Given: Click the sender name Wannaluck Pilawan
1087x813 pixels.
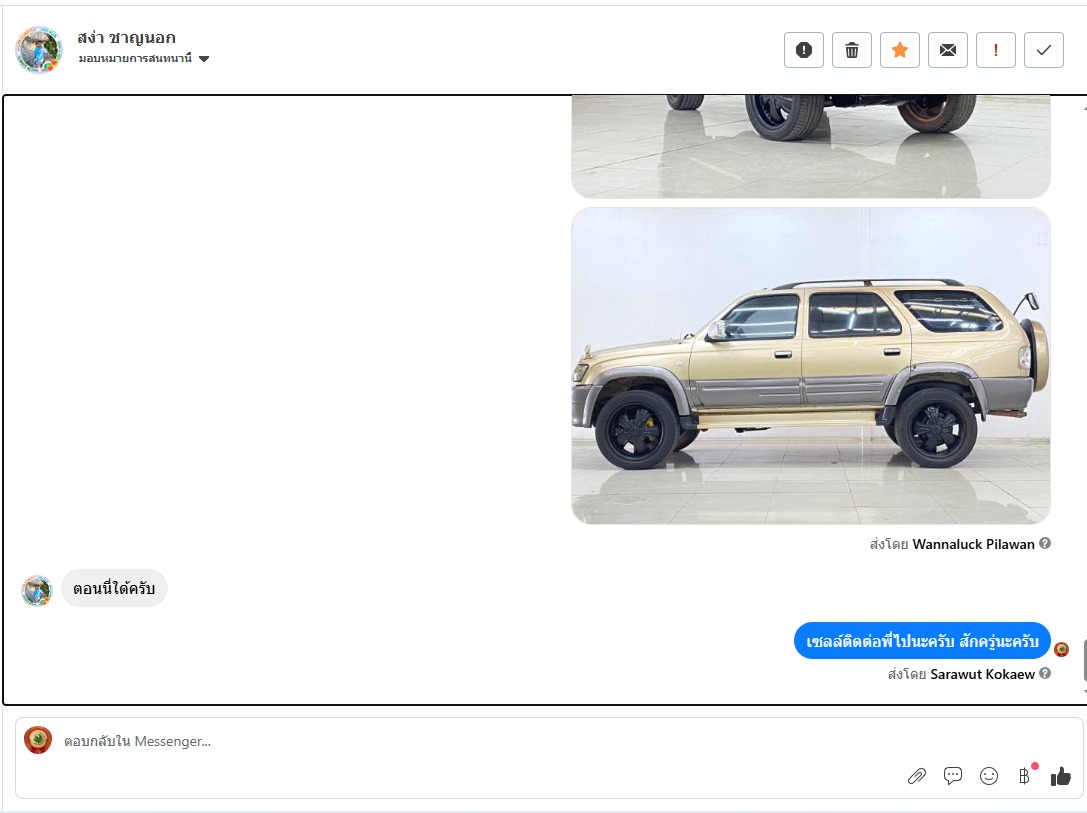Looking at the screenshot, I should tap(973, 544).
